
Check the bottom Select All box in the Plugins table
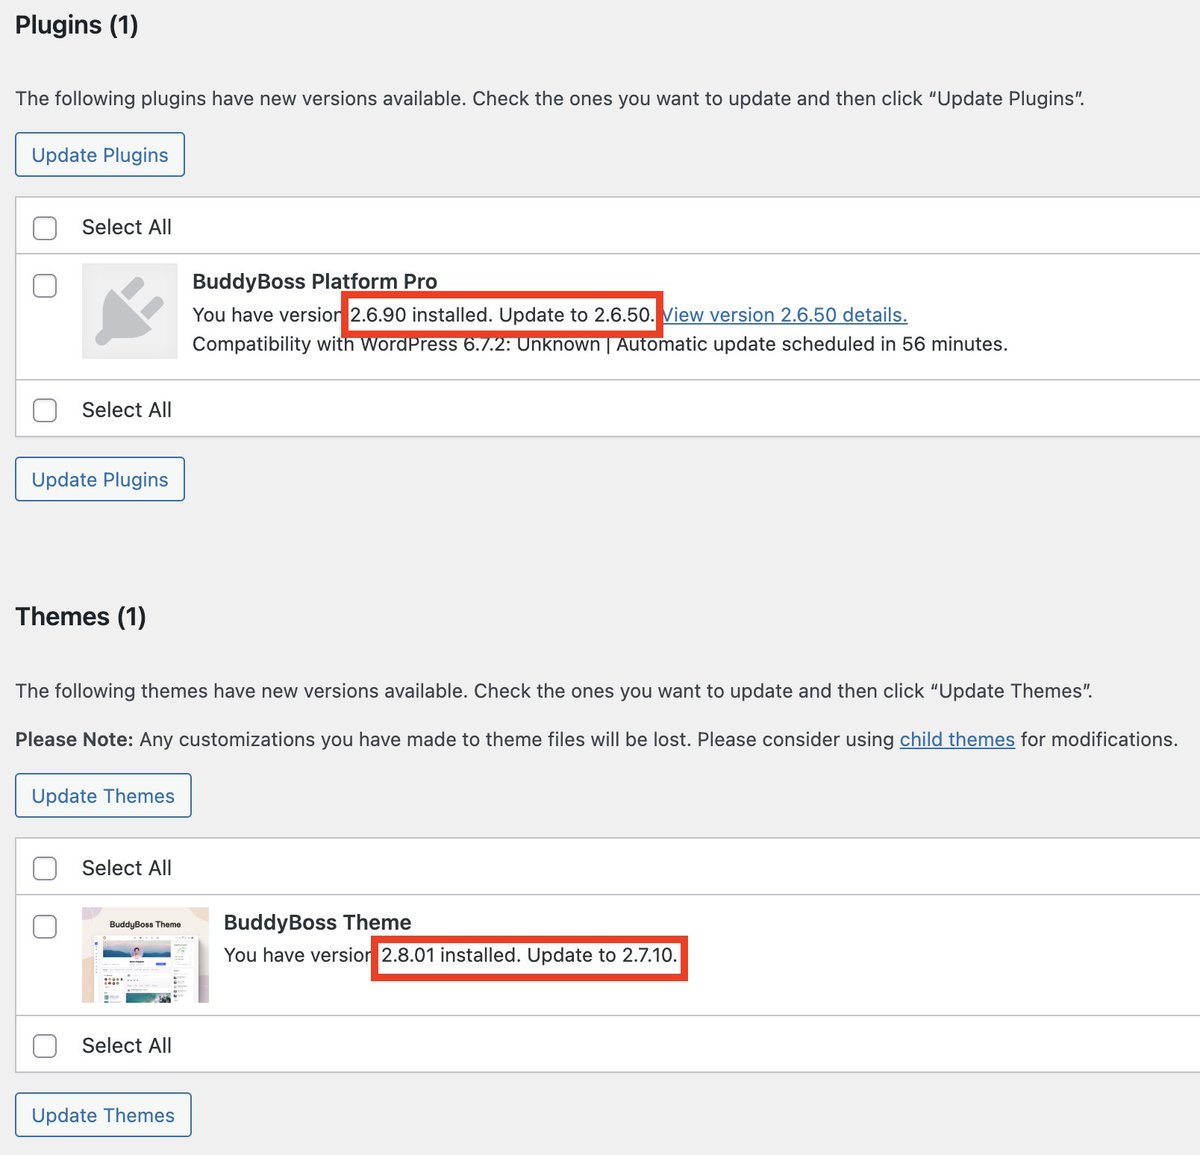point(45,410)
